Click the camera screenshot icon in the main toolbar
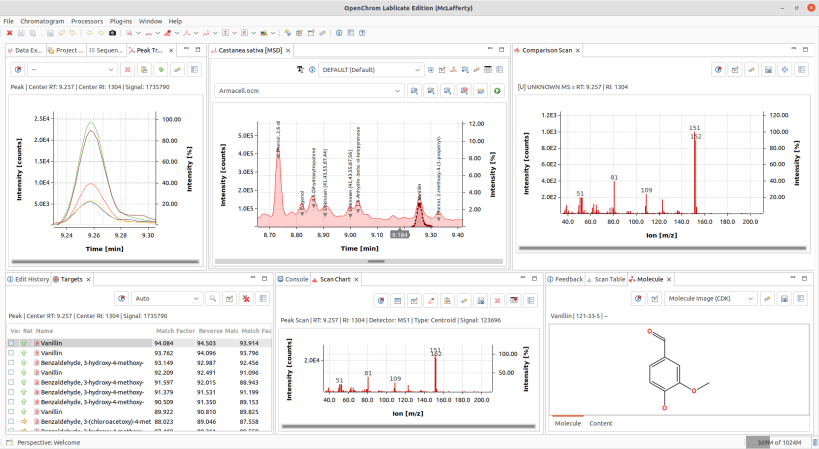This screenshot has height=449, width=819. pyautogui.click(x=112, y=33)
